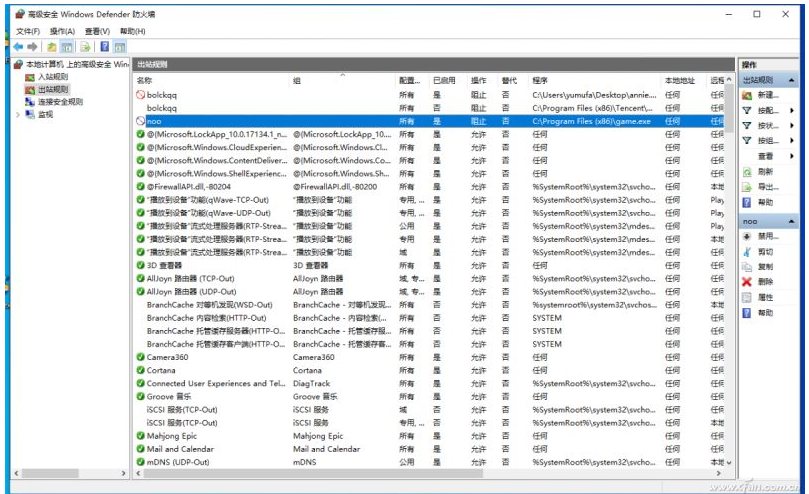
Task: Select 3D 查看器 rule row
Action: pos(429,265)
